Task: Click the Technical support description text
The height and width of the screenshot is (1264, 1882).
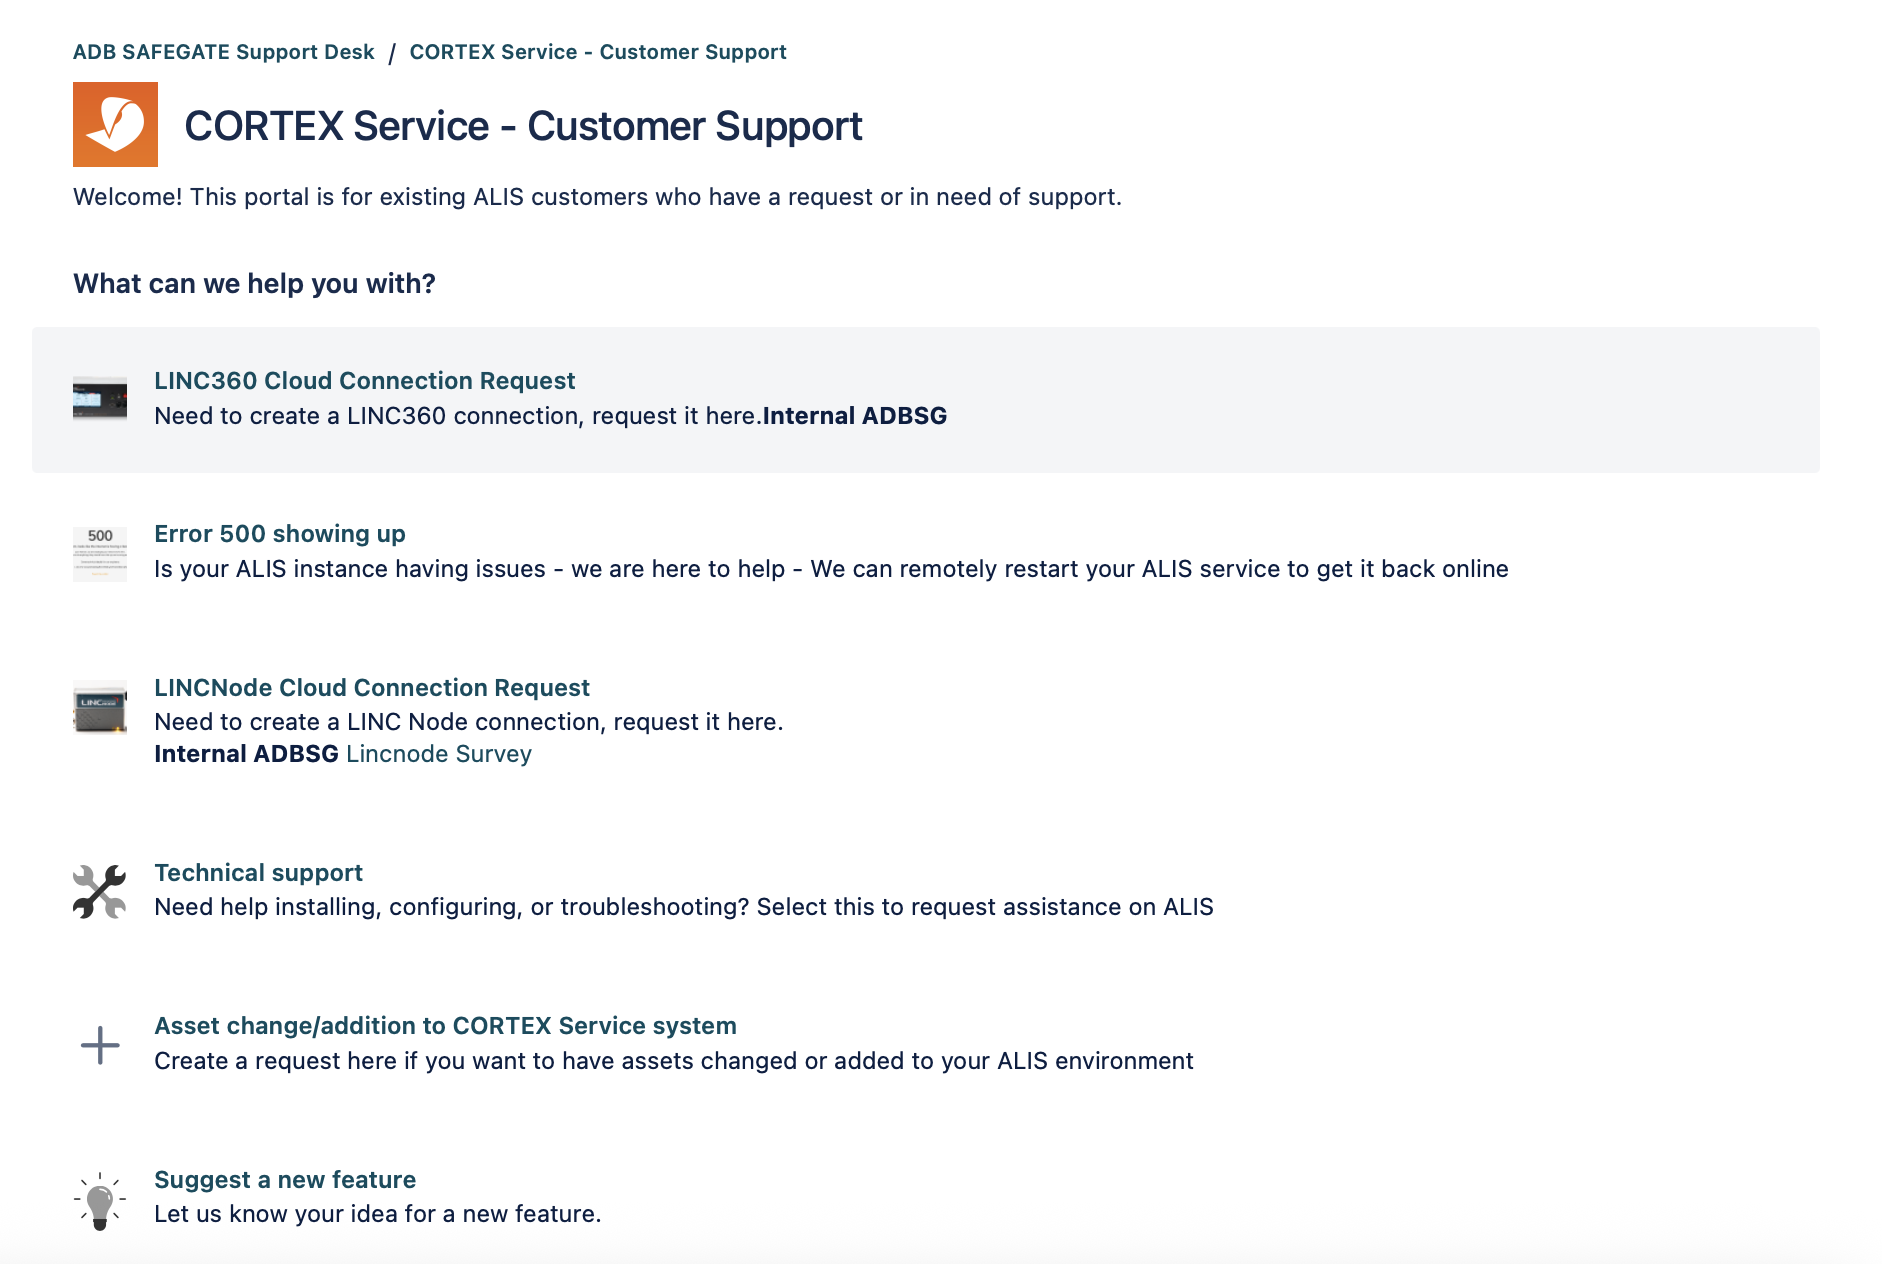Action: 683,907
